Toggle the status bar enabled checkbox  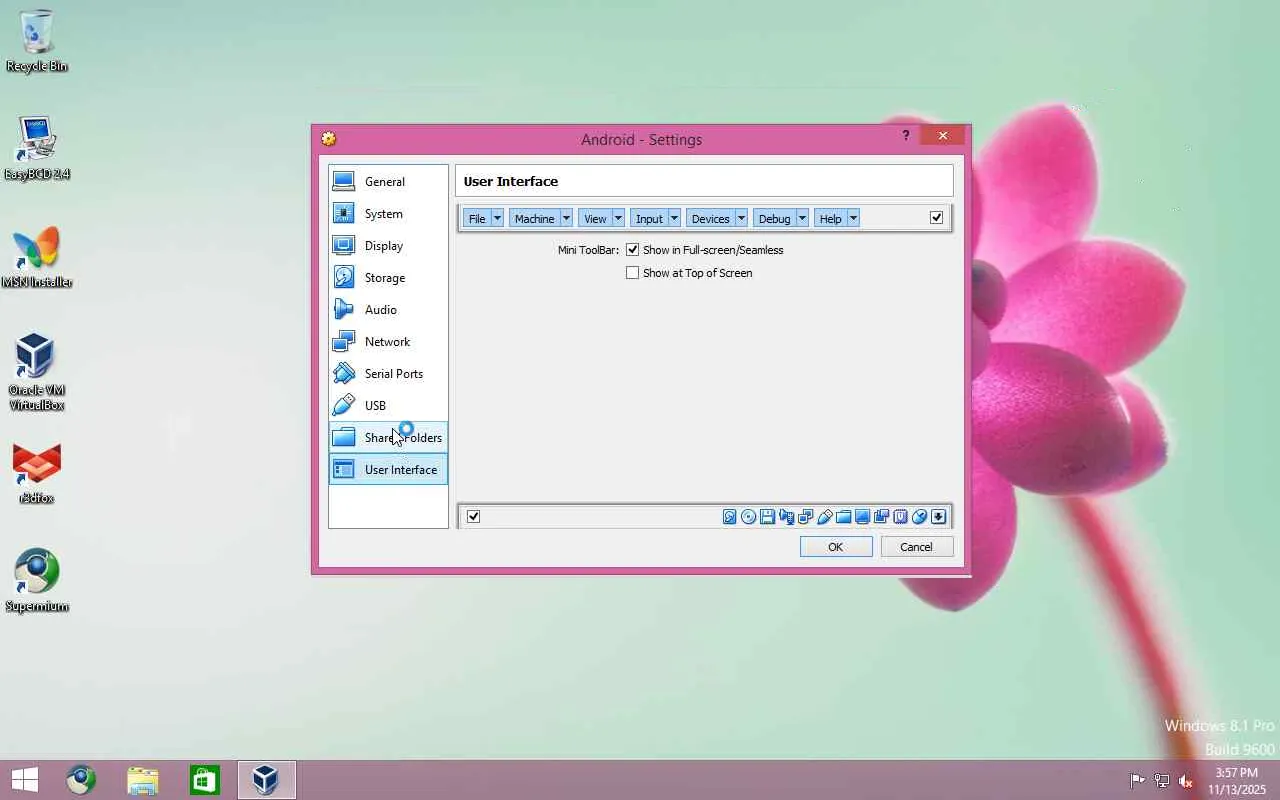pyautogui.click(x=473, y=517)
